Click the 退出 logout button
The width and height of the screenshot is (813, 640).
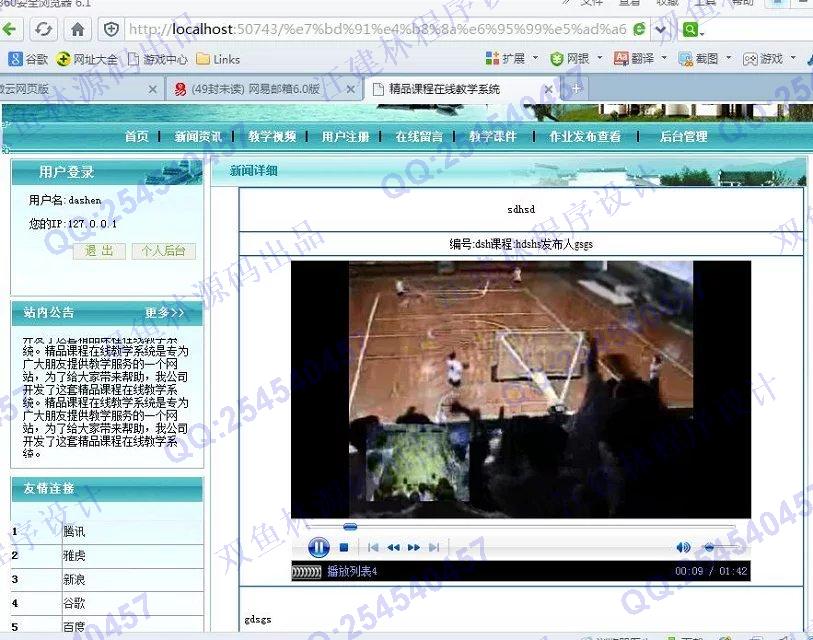tap(99, 251)
